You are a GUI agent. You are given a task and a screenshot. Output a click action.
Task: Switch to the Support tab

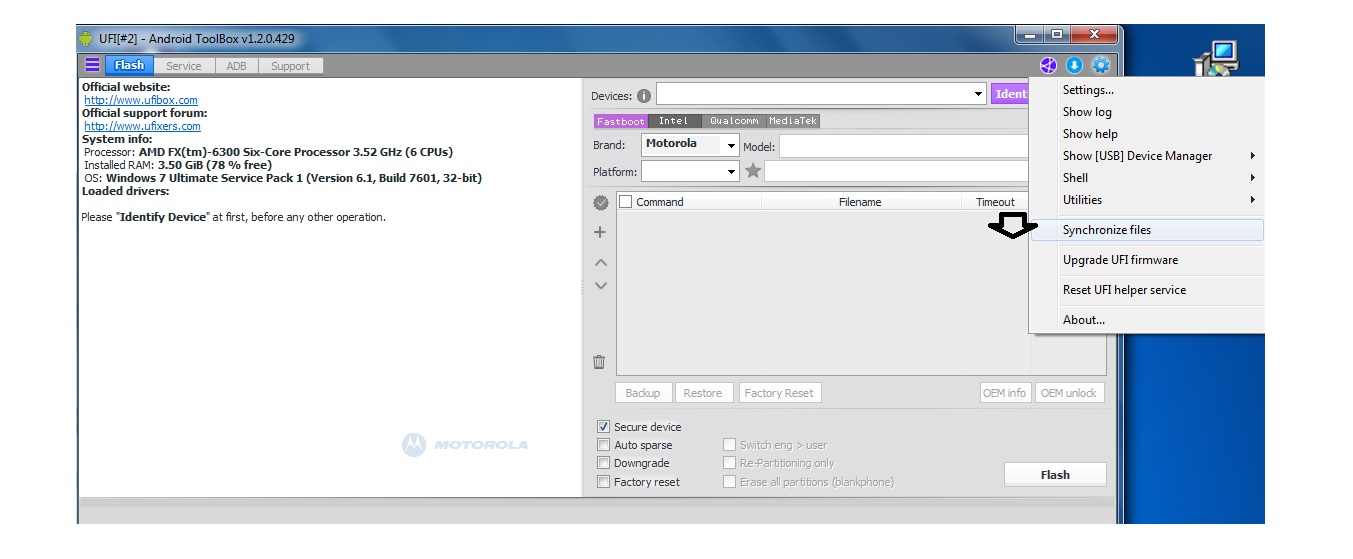290,66
